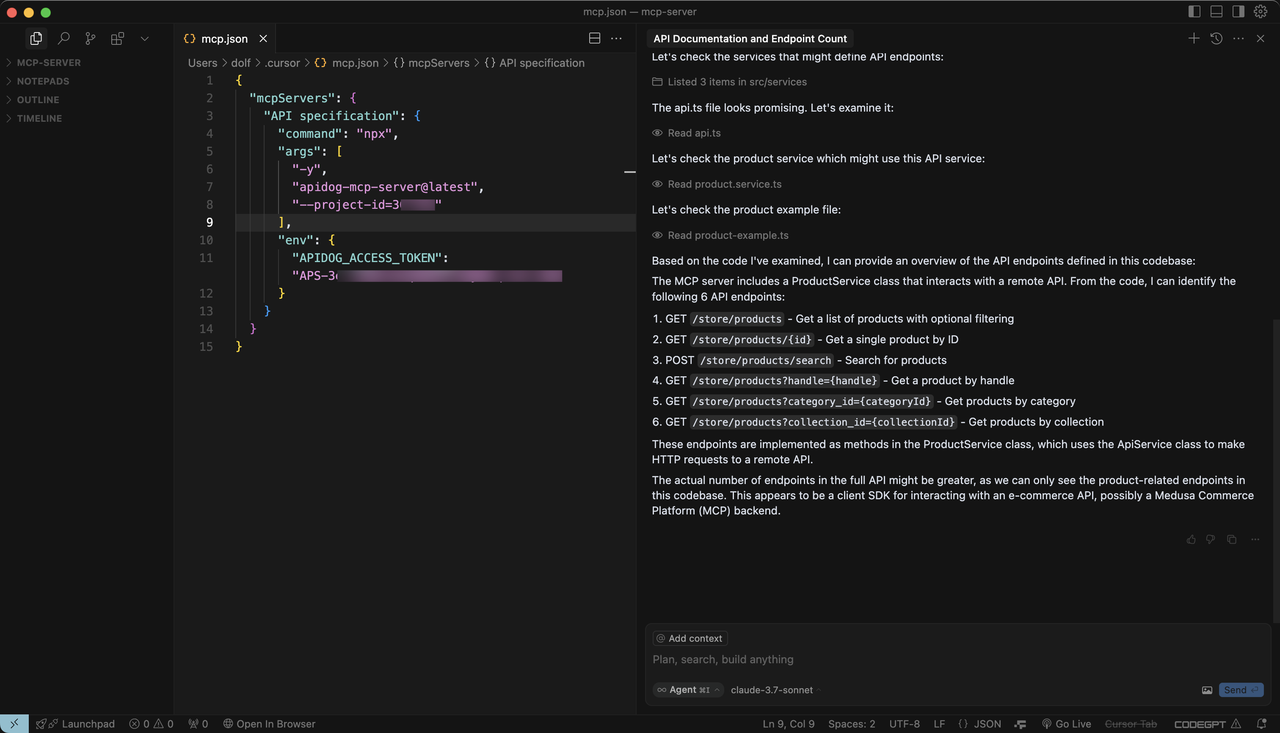Open the Source Control view icon
The width and height of the screenshot is (1280, 733).
point(90,38)
